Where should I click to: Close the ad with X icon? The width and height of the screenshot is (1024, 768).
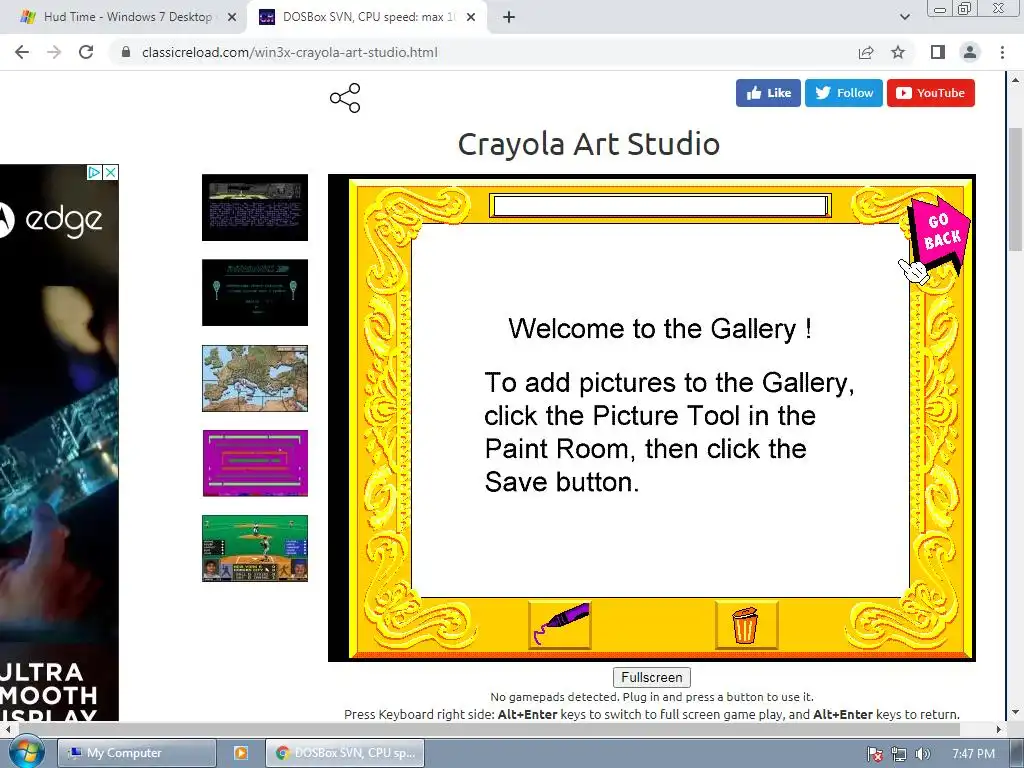111,172
